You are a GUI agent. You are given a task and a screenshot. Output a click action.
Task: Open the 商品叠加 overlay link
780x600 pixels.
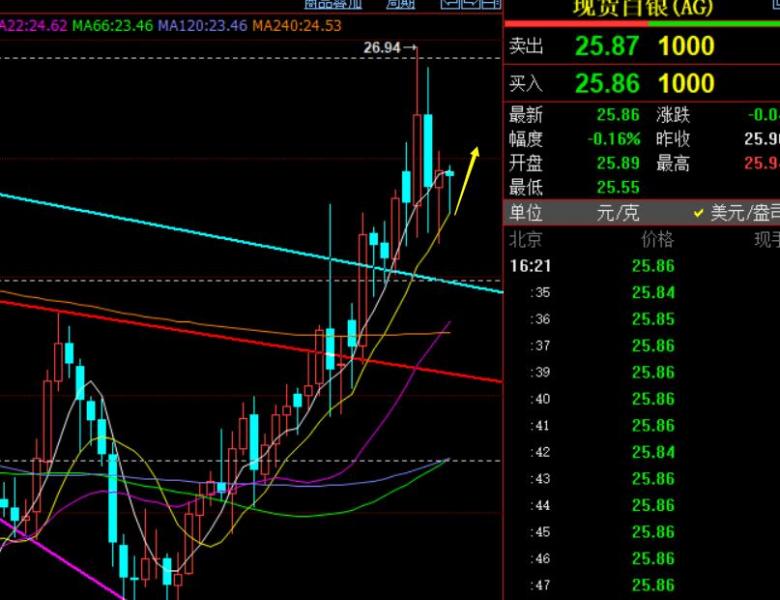(333, 4)
